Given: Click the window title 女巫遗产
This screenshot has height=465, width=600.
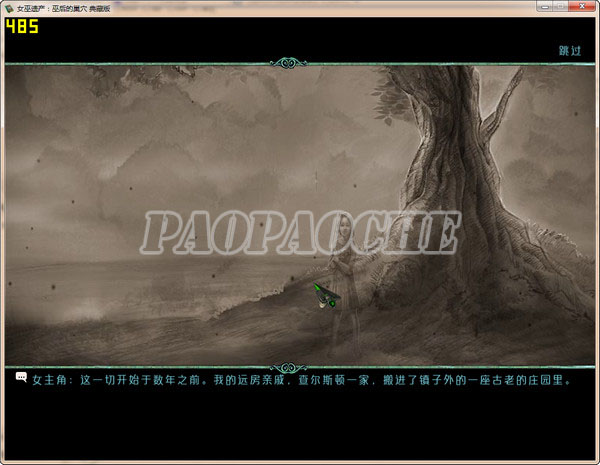Looking at the screenshot, I should tap(63, 8).
